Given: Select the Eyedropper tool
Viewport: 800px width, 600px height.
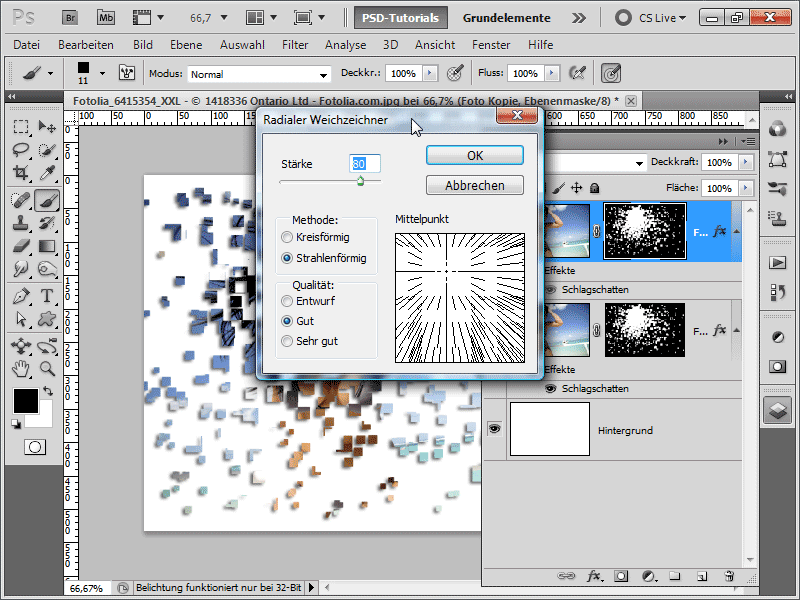Looking at the screenshot, I should 47,173.
